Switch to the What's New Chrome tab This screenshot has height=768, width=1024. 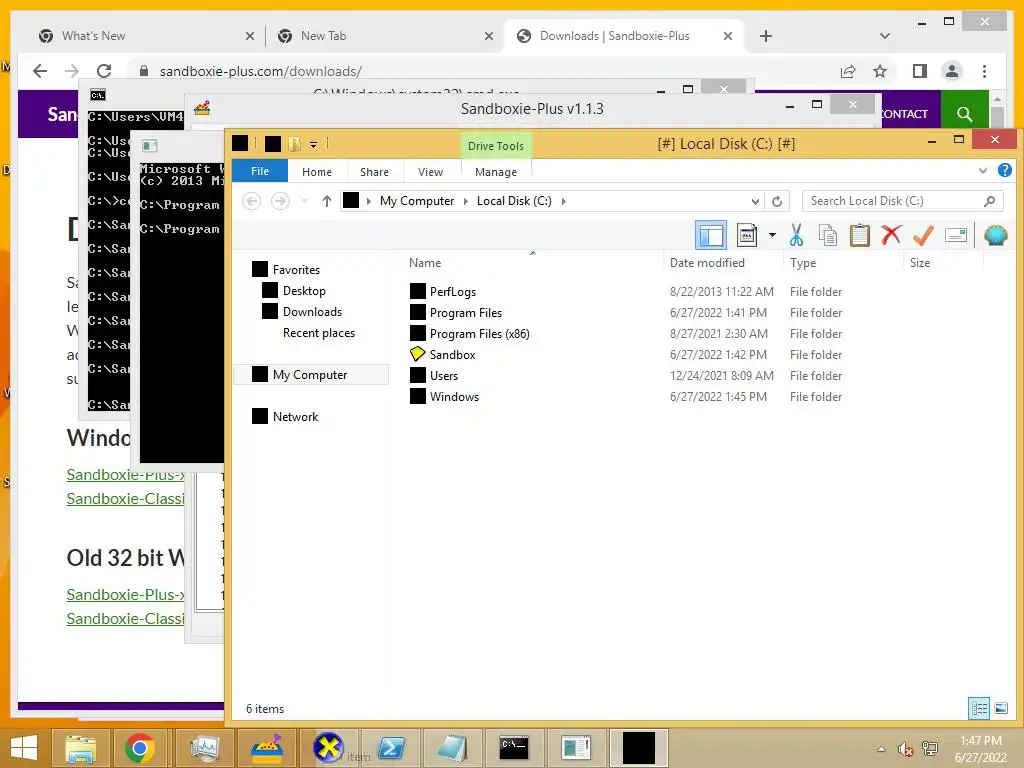point(146,36)
